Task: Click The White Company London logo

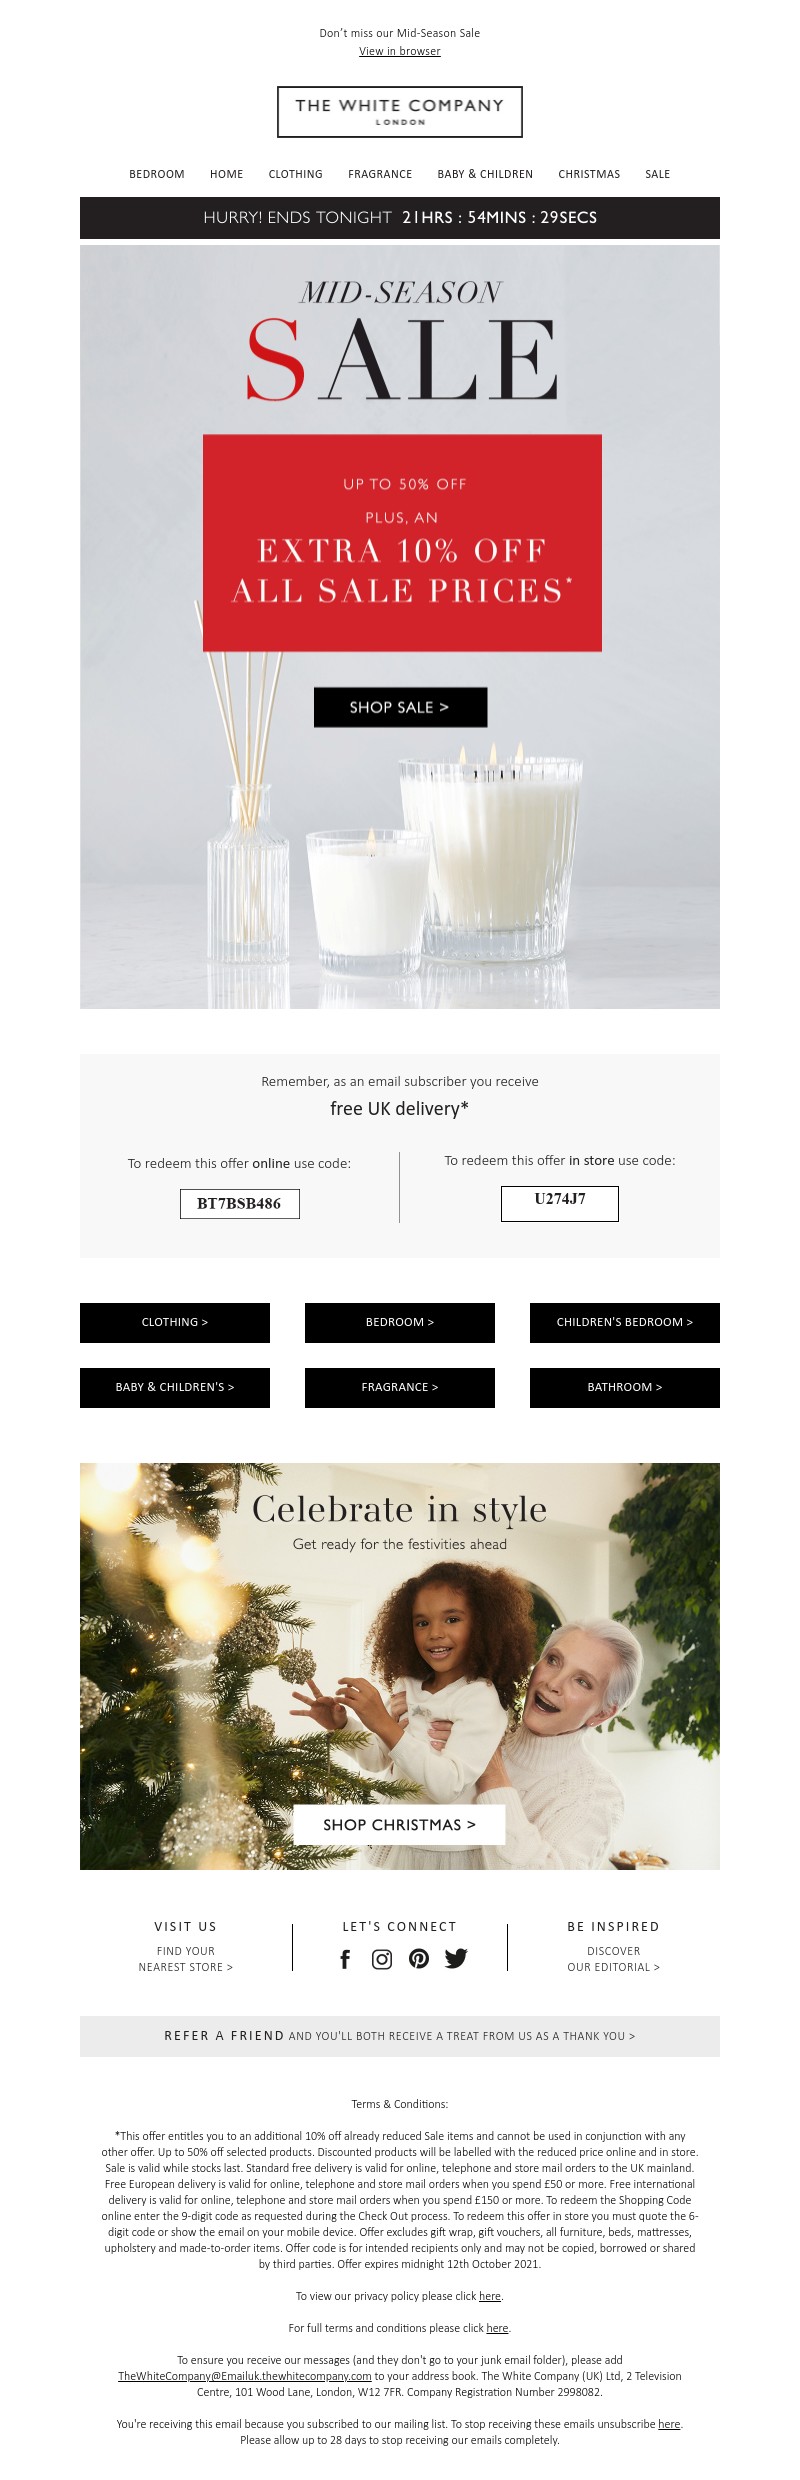Action: coord(400,111)
